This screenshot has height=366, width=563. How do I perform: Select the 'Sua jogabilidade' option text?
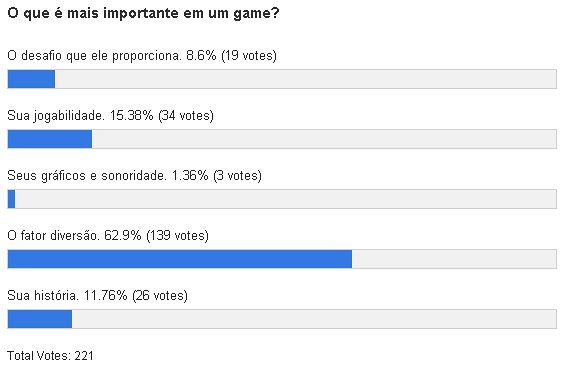(x=56, y=116)
